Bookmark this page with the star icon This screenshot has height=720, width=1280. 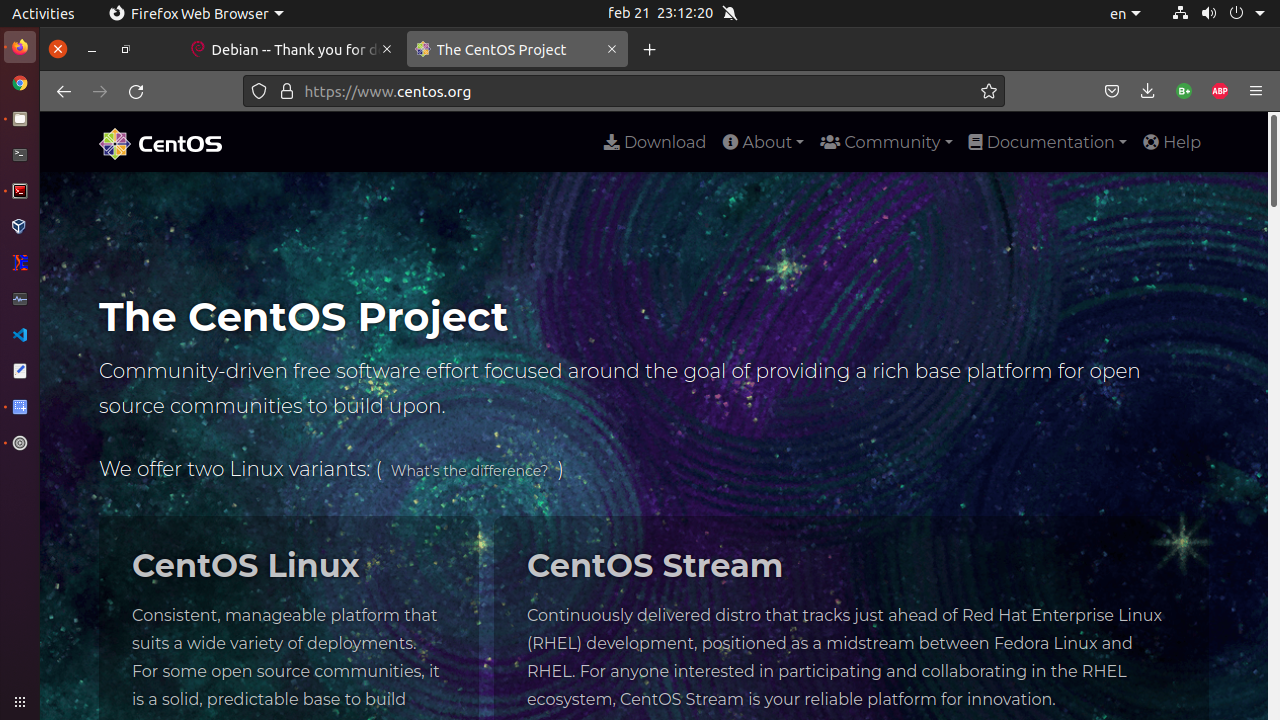point(989,91)
